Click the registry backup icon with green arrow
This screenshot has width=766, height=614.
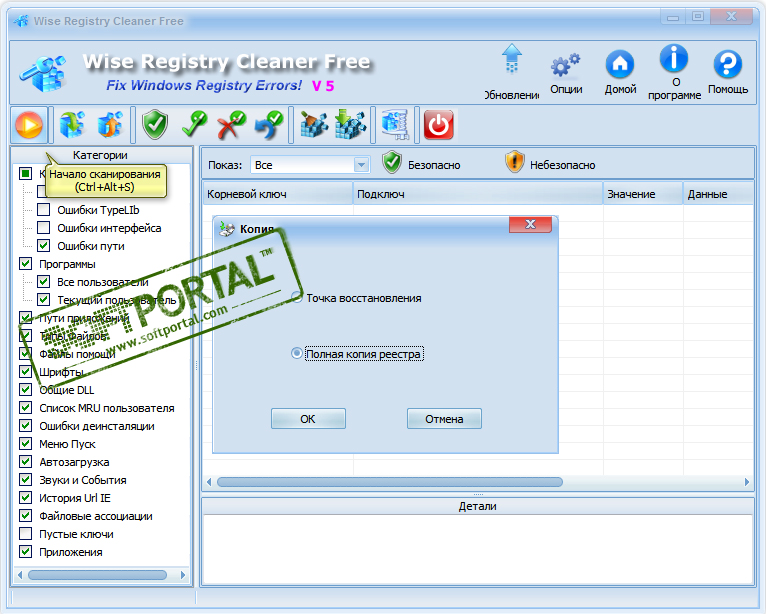(72, 125)
